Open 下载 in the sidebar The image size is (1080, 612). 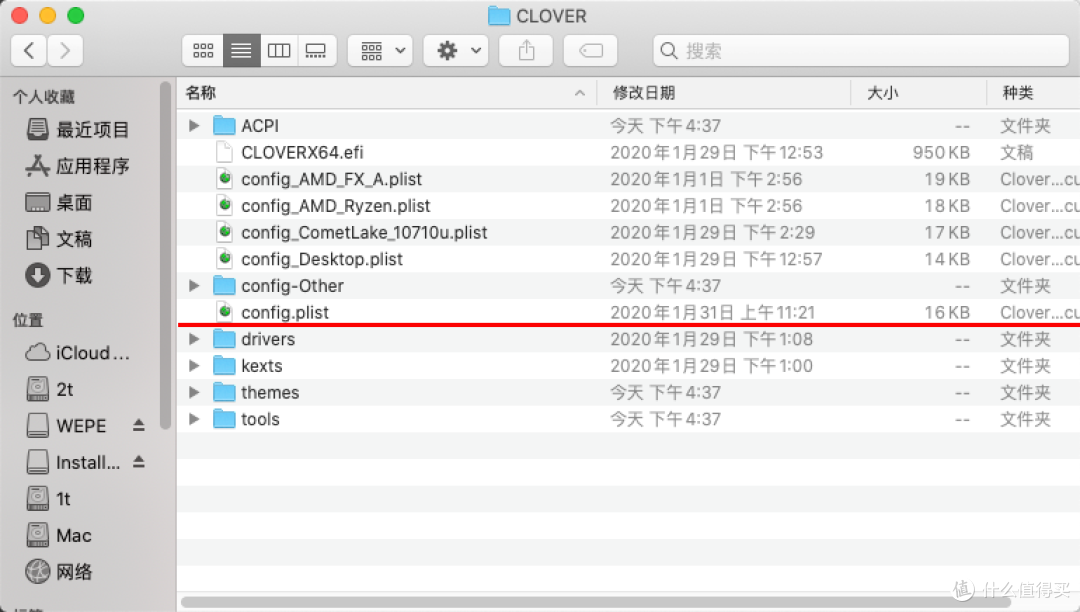coord(59,275)
